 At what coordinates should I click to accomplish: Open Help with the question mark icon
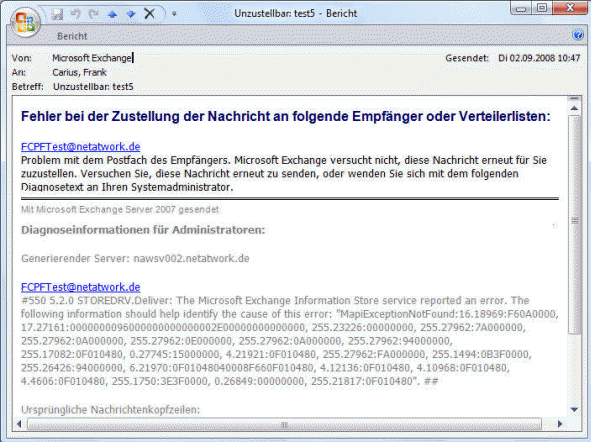tap(577, 35)
